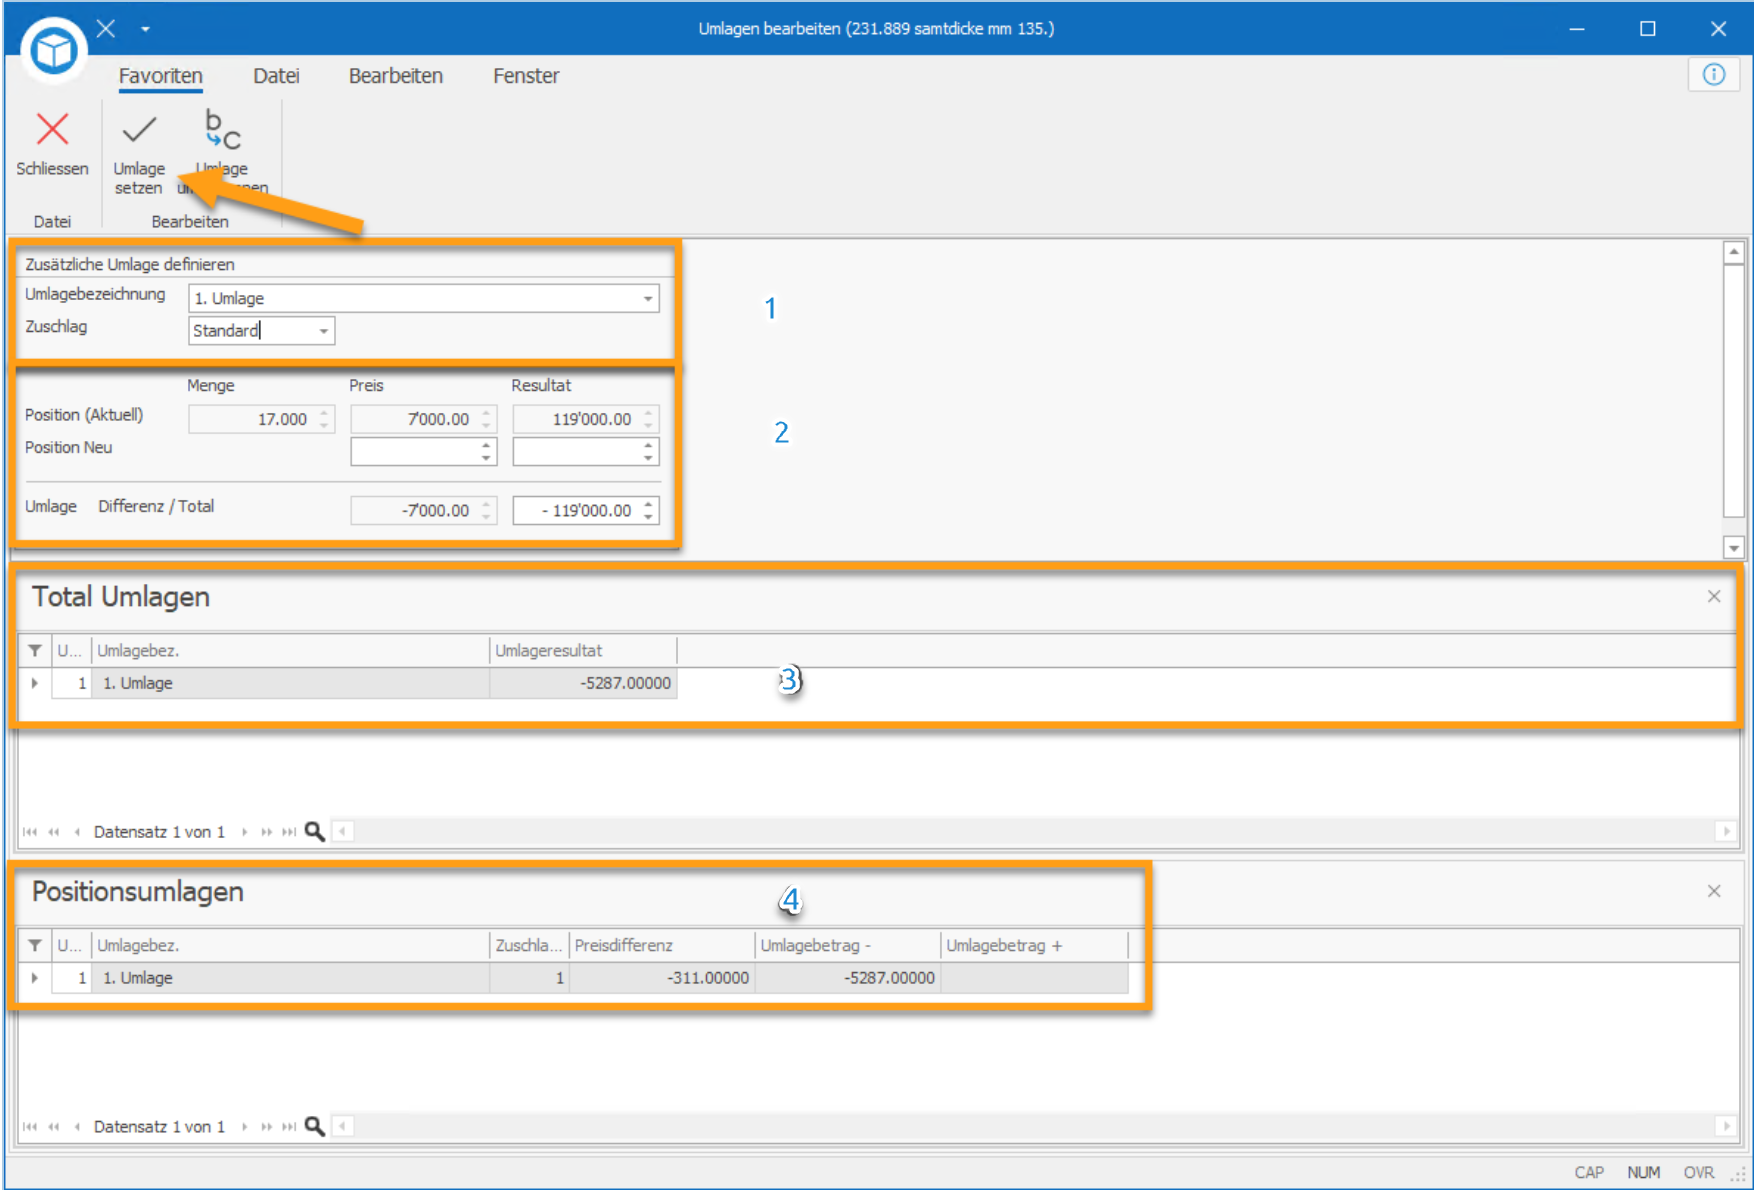Image resolution: width=1754 pixels, height=1190 pixels.
Task: Go to first record in Total Umlagen
Action: (30, 832)
